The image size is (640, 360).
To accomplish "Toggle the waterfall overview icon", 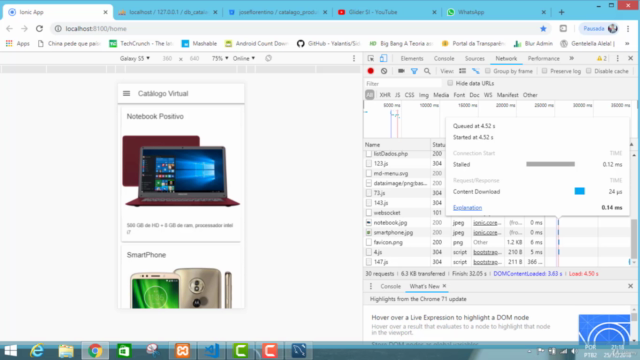I will pyautogui.click(x=476, y=71).
